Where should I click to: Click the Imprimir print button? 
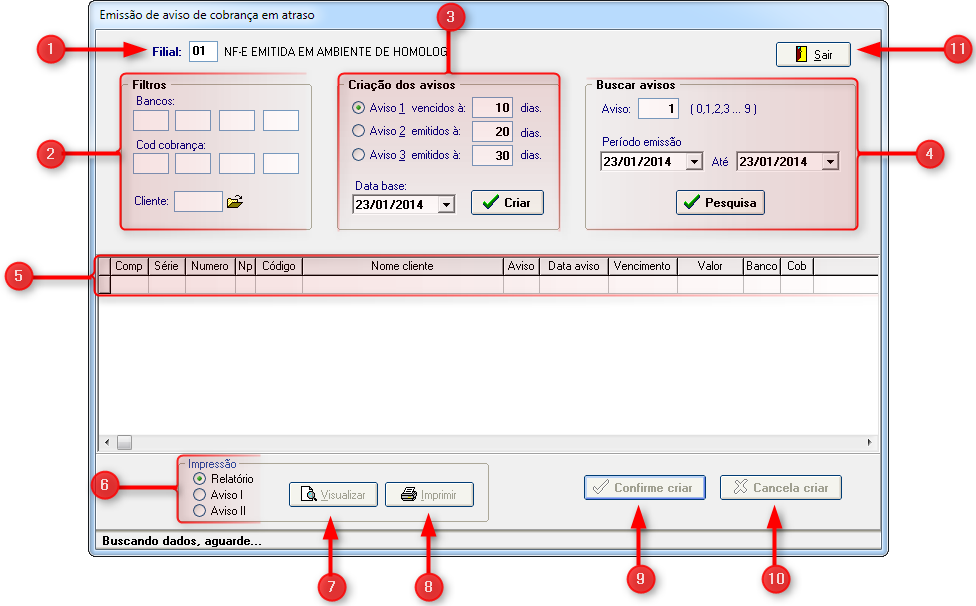(x=429, y=495)
